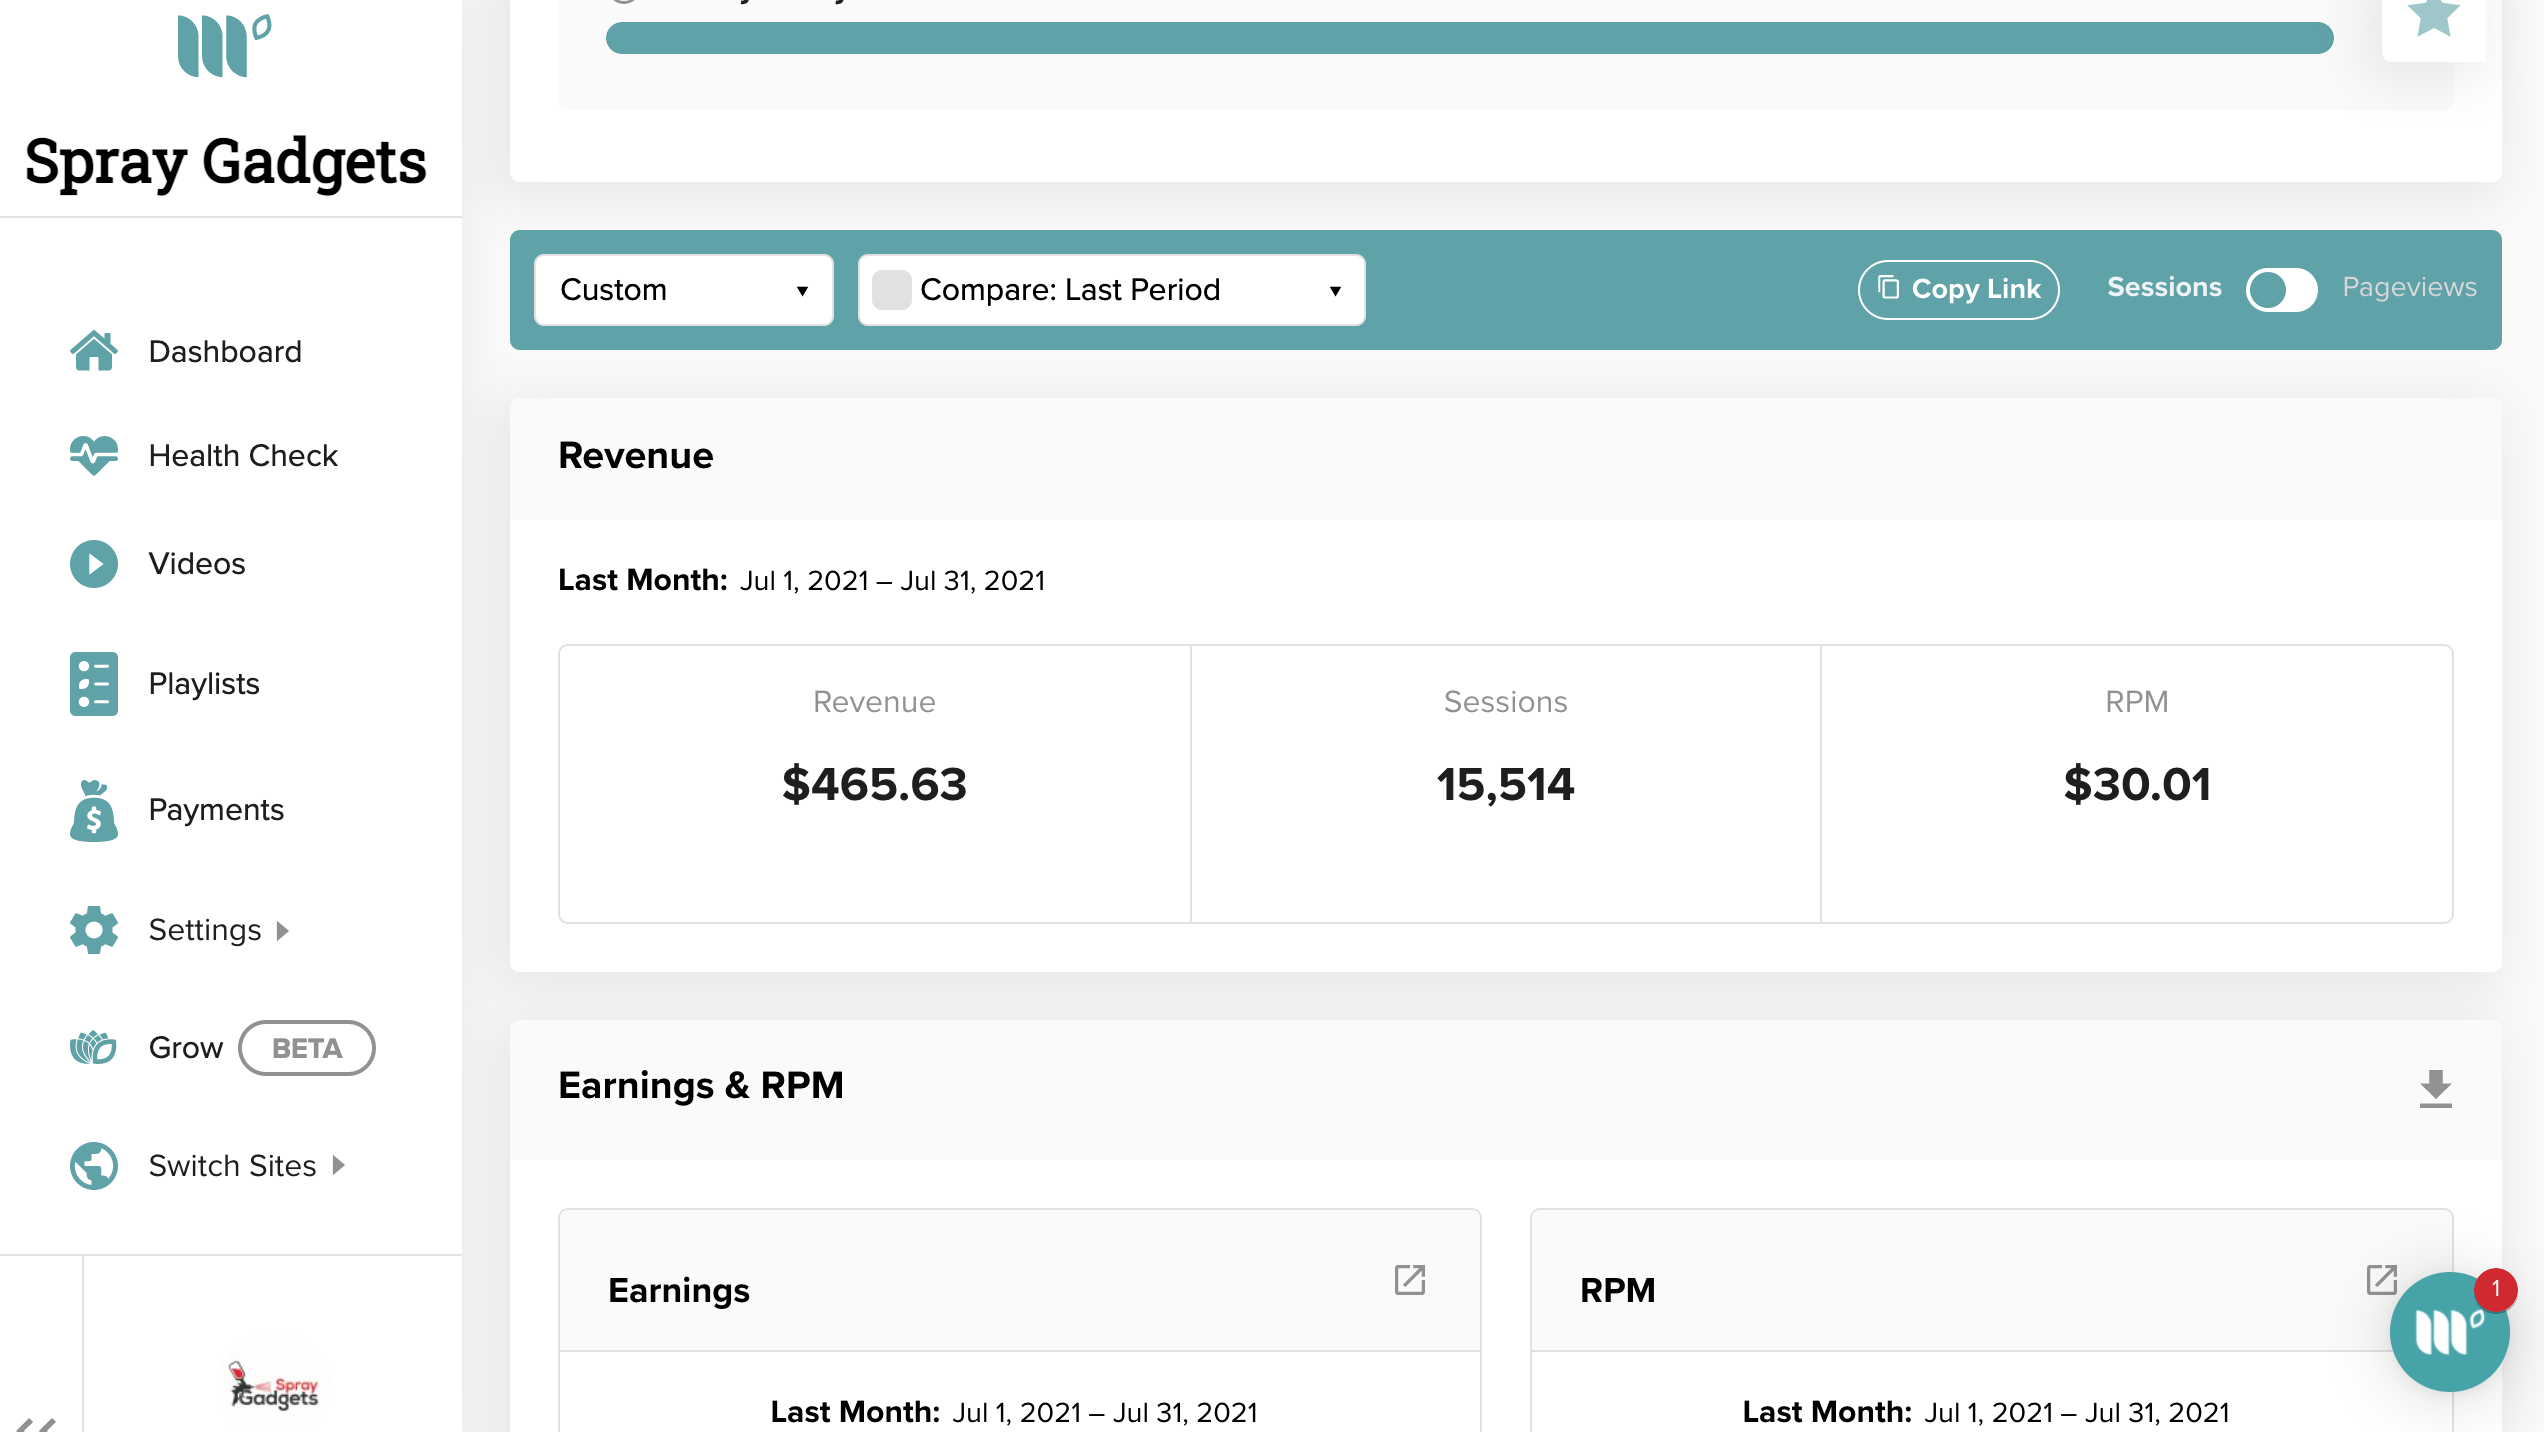This screenshot has width=2544, height=1432.
Task: Click the Spray Gadgets site thumbnail logo
Action: point(273,1386)
